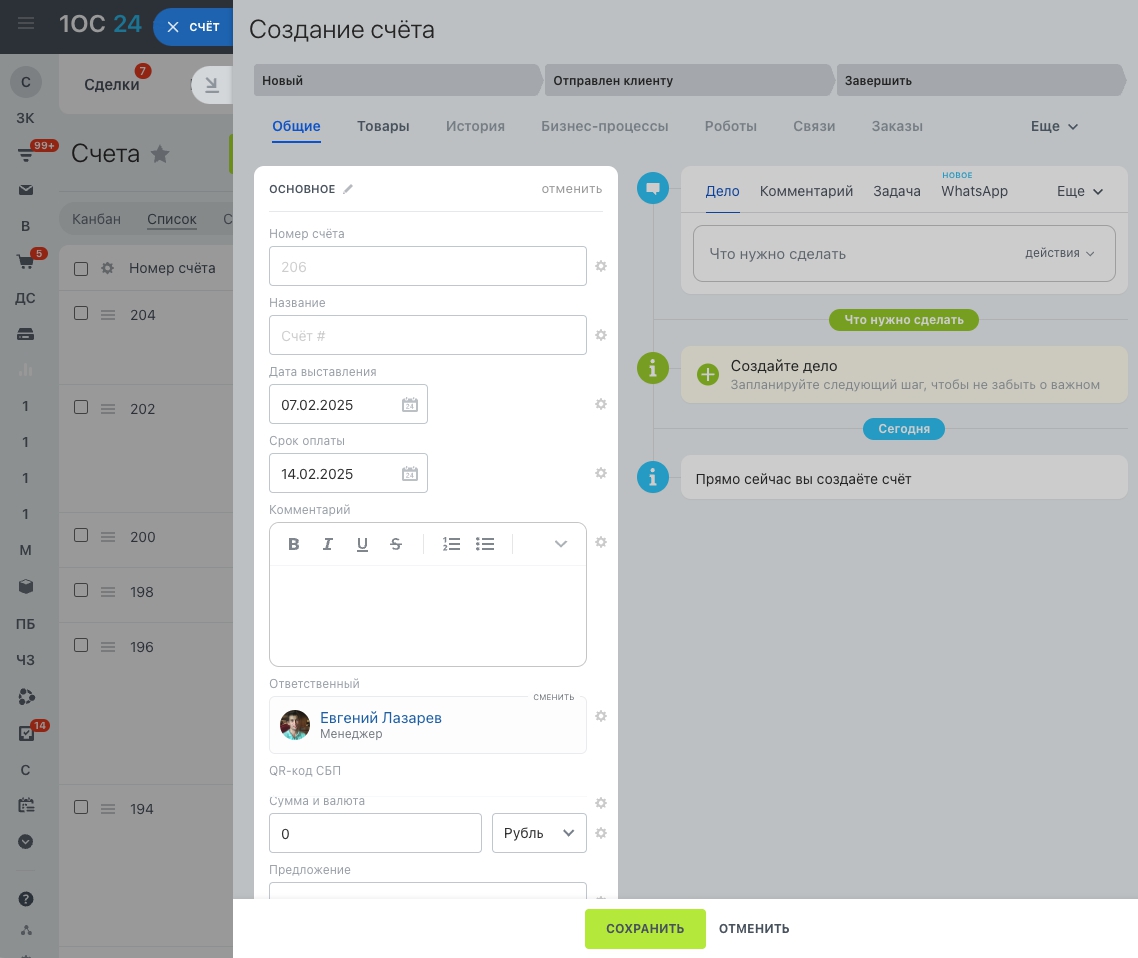Open calendar picker for Срок оплаты
This screenshot has width=1138, height=958.
click(410, 474)
